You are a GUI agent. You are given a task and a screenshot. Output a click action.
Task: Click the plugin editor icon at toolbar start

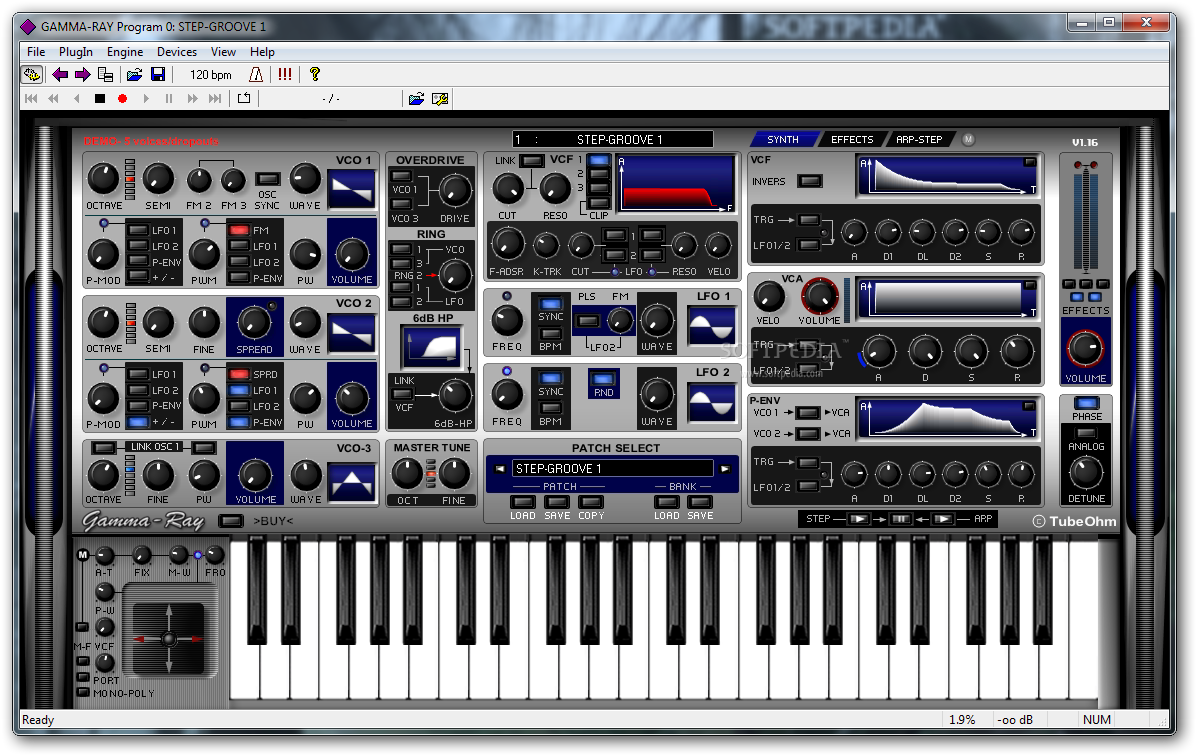[x=32, y=74]
